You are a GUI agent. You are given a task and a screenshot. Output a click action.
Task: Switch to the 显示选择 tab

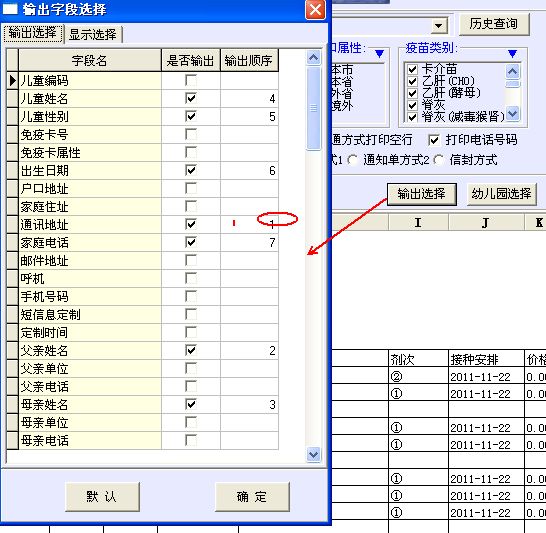point(93,34)
